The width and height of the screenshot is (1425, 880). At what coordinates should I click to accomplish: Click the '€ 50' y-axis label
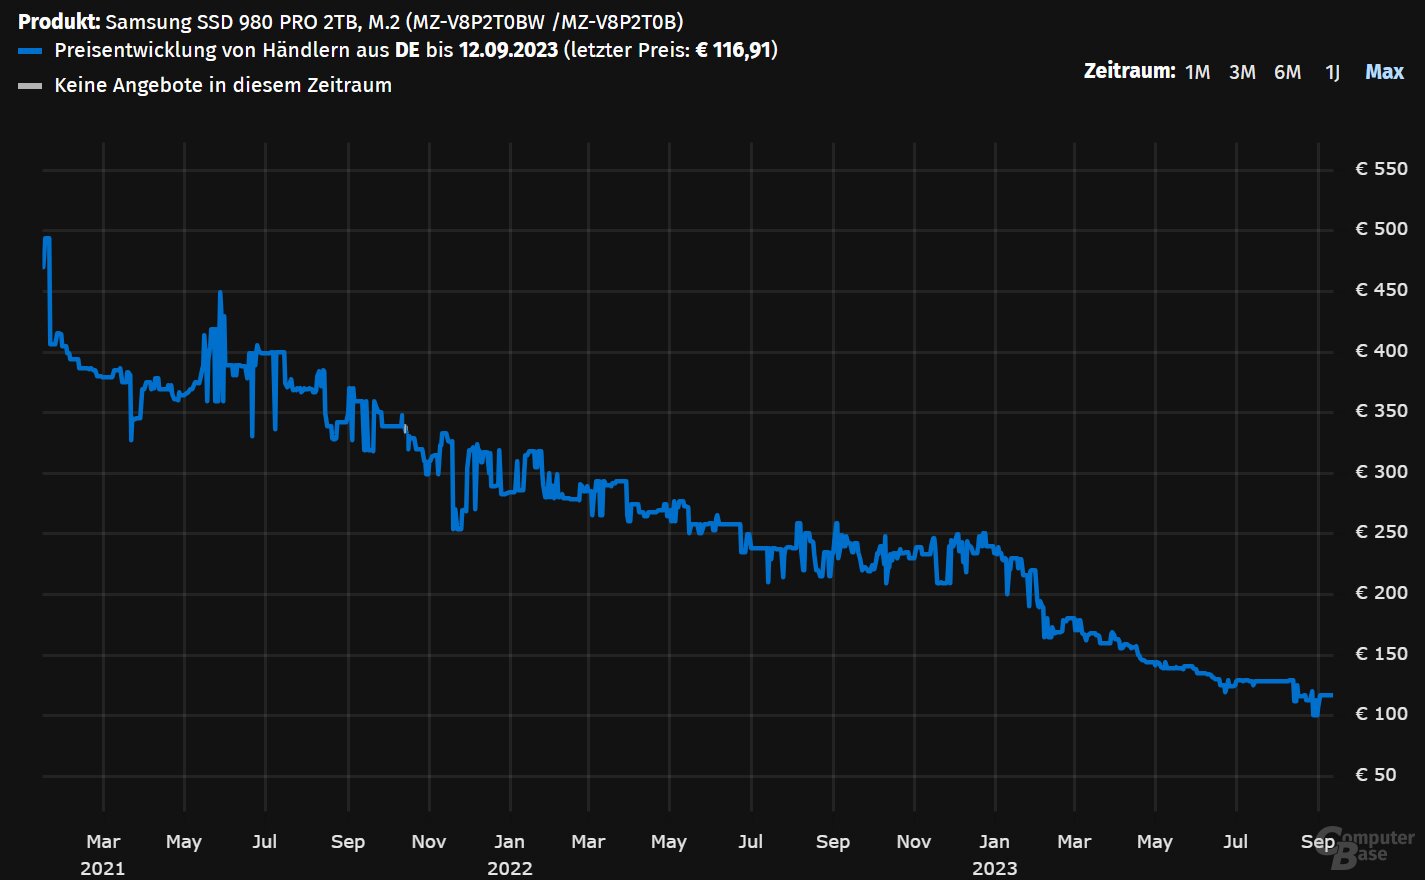point(1376,775)
